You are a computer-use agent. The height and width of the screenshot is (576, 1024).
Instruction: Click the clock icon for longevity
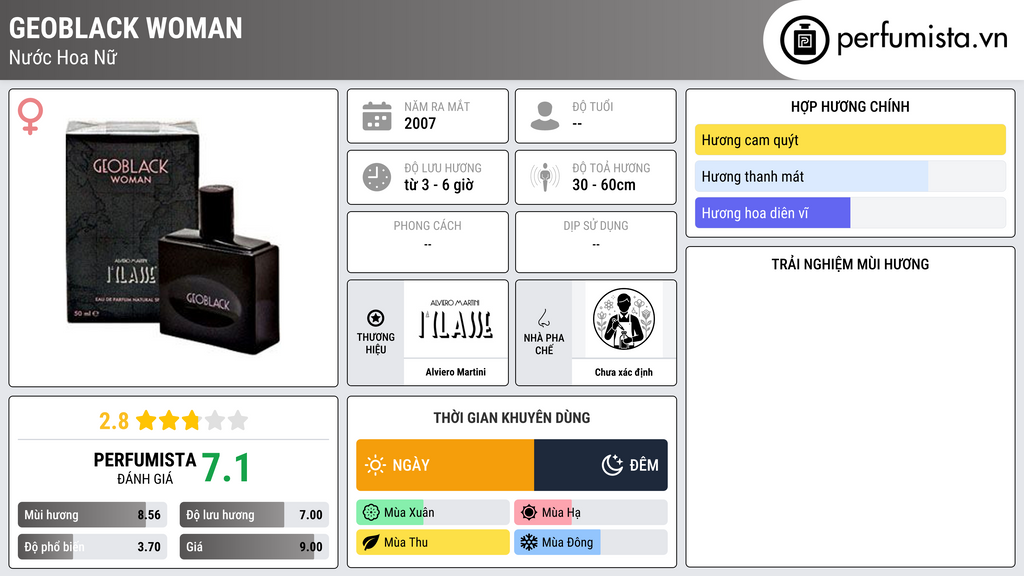point(377,177)
